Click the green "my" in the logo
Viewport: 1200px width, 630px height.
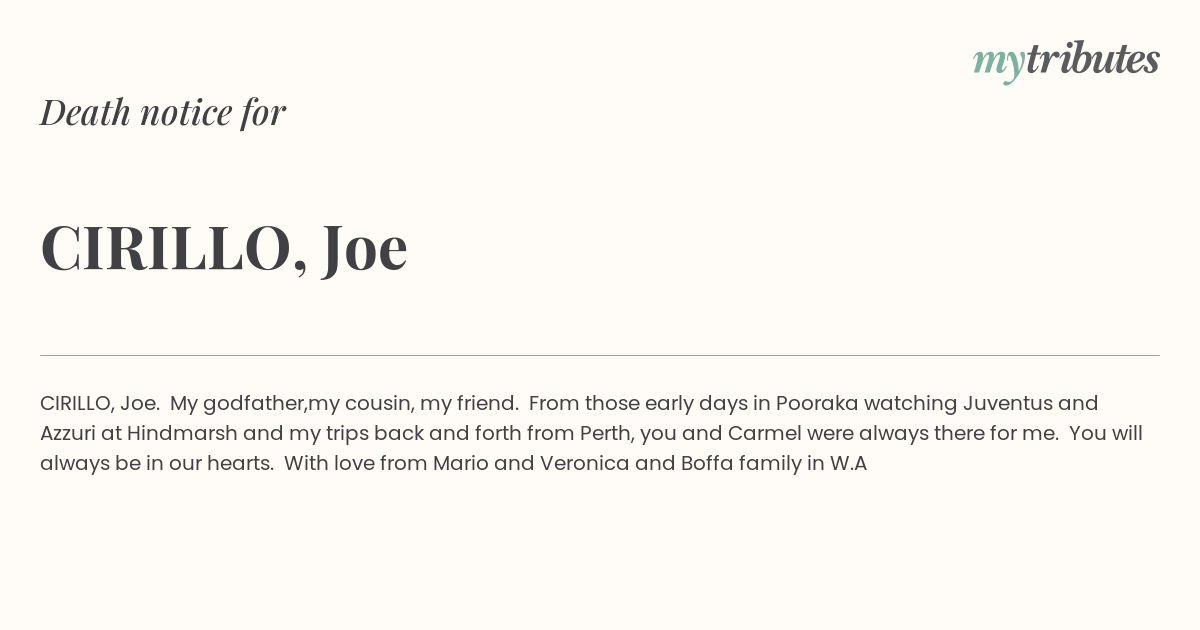[x=998, y=64]
